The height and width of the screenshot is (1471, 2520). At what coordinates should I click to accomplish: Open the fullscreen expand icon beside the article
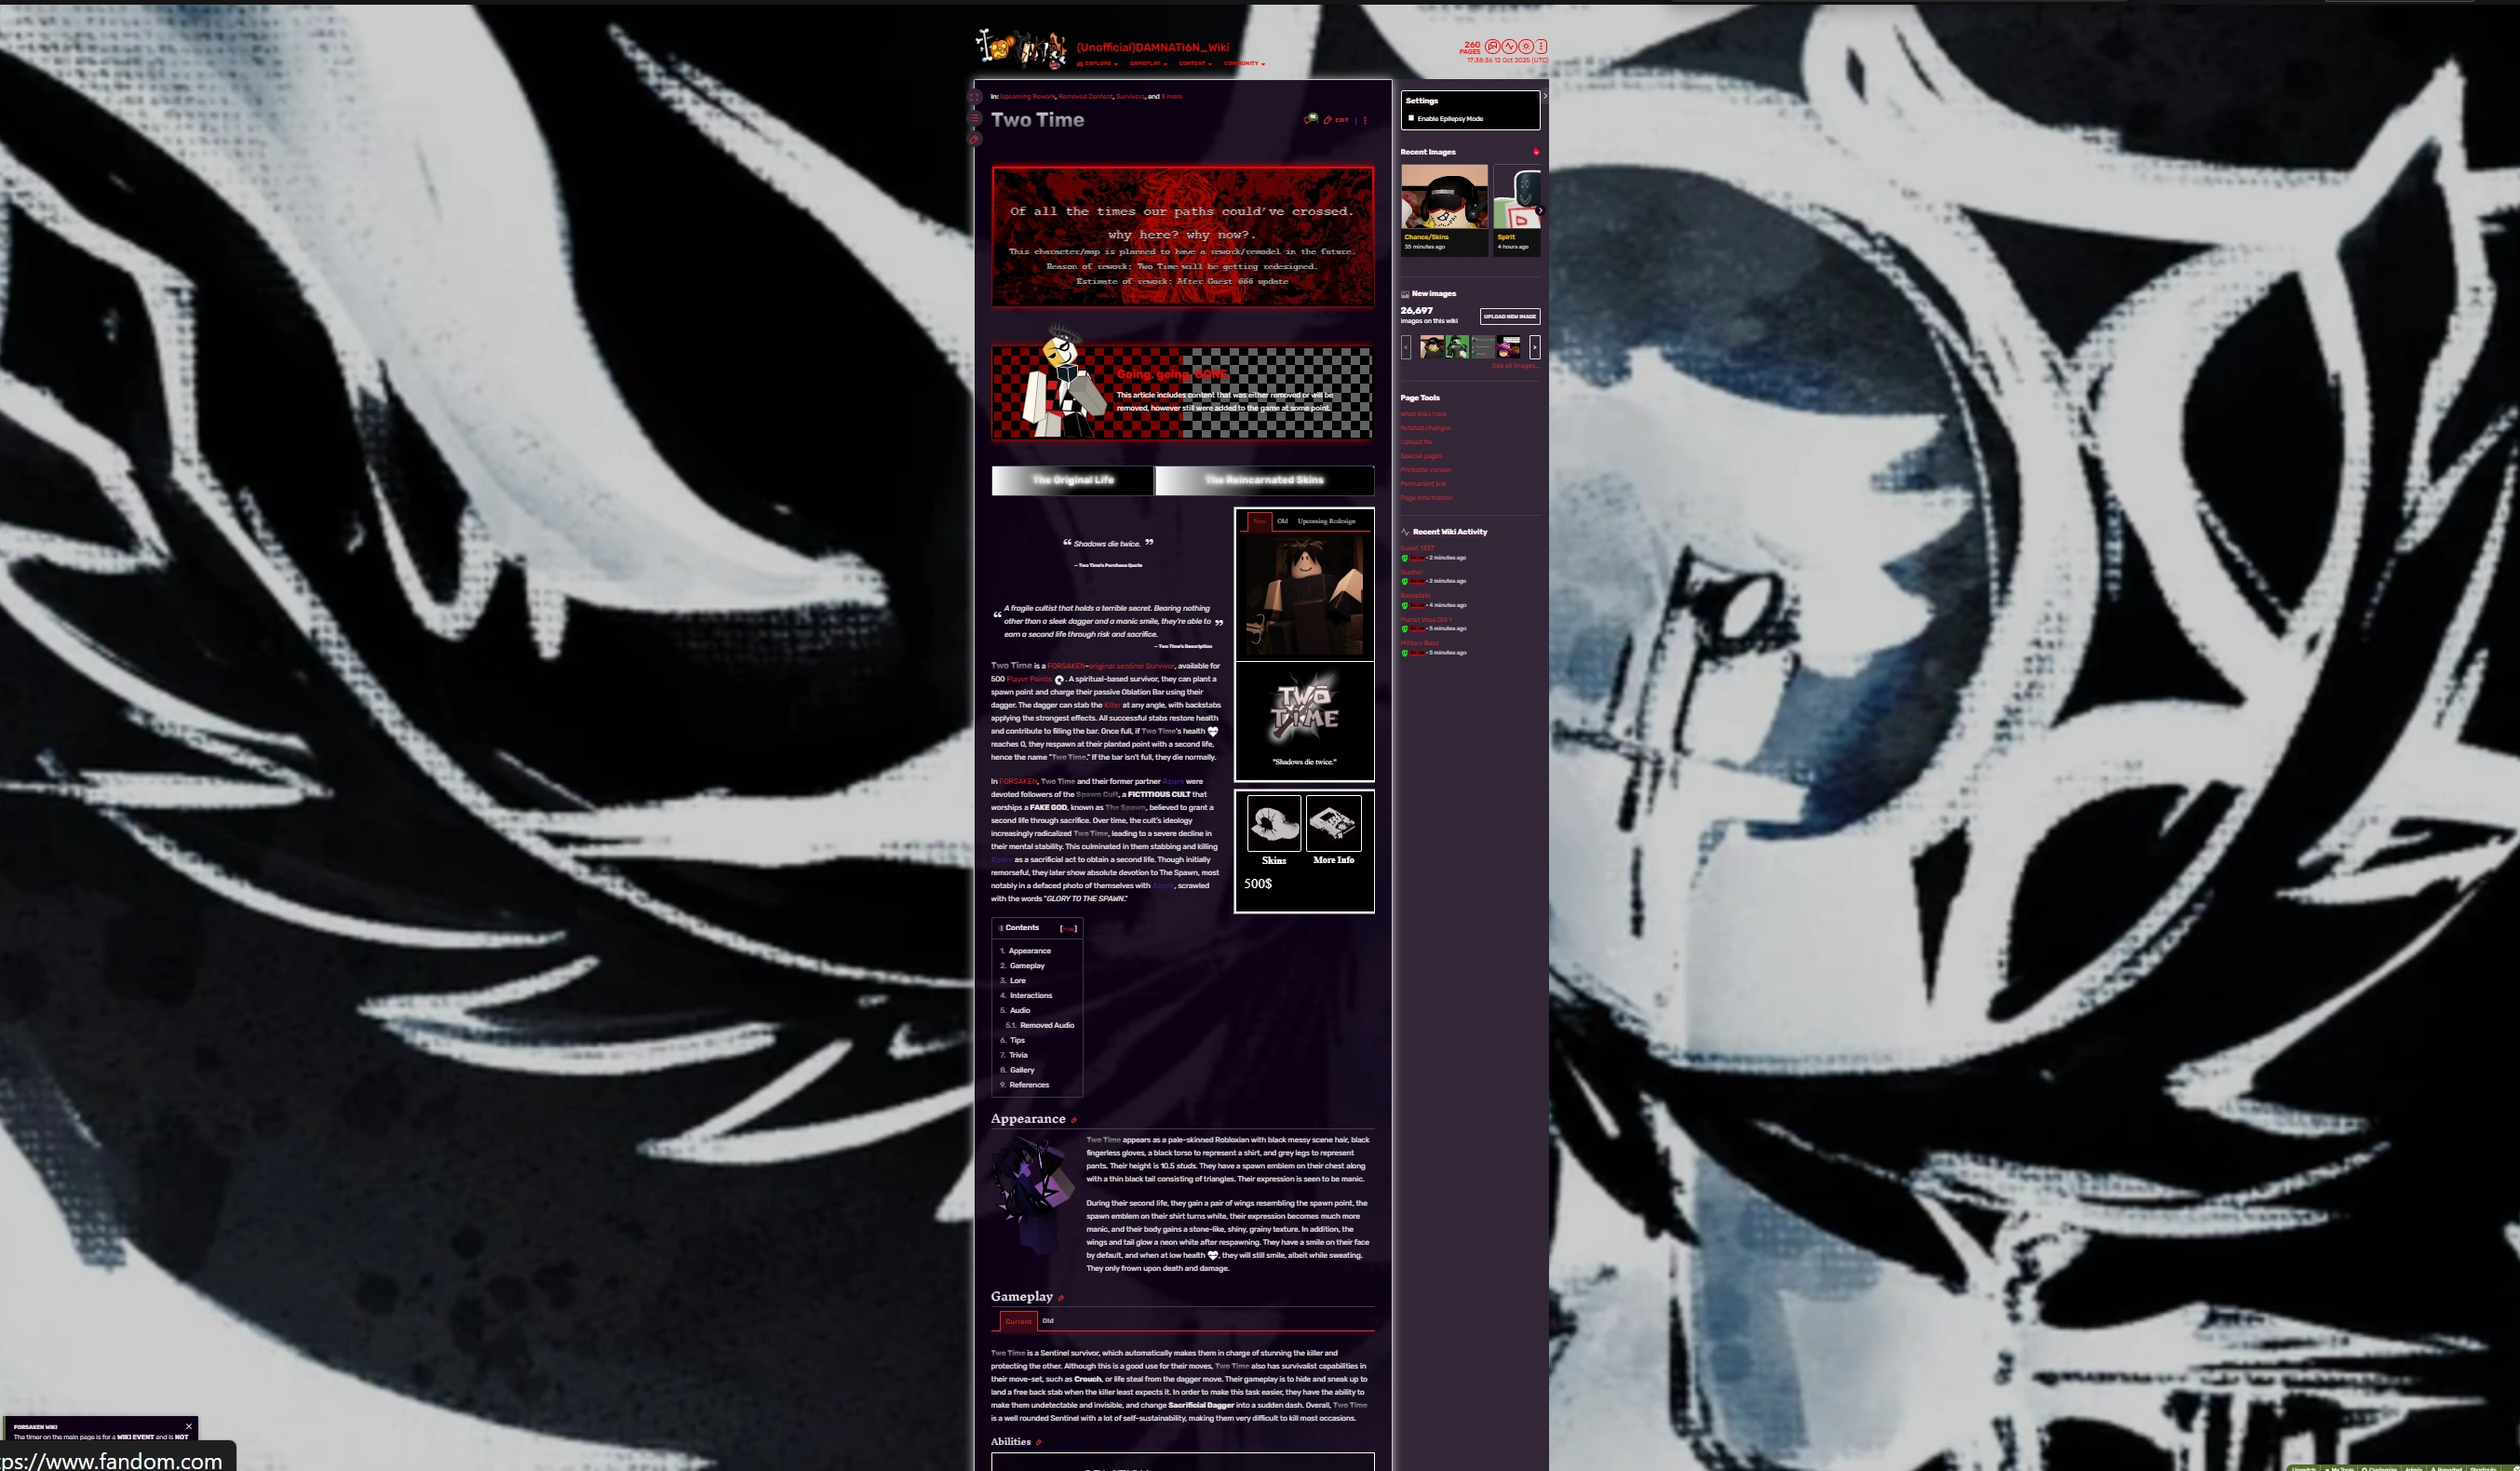click(974, 98)
